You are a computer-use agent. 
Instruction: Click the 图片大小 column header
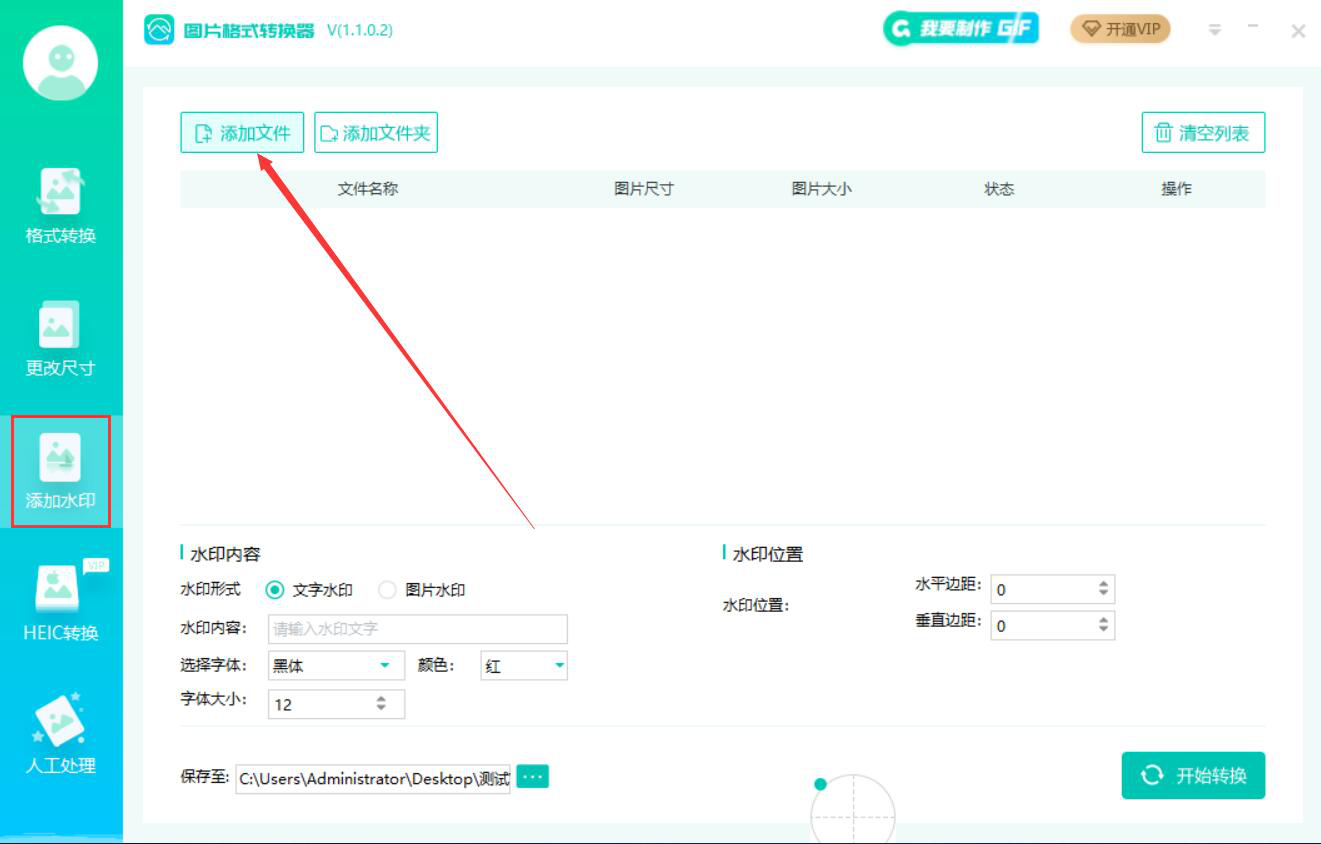(x=822, y=189)
